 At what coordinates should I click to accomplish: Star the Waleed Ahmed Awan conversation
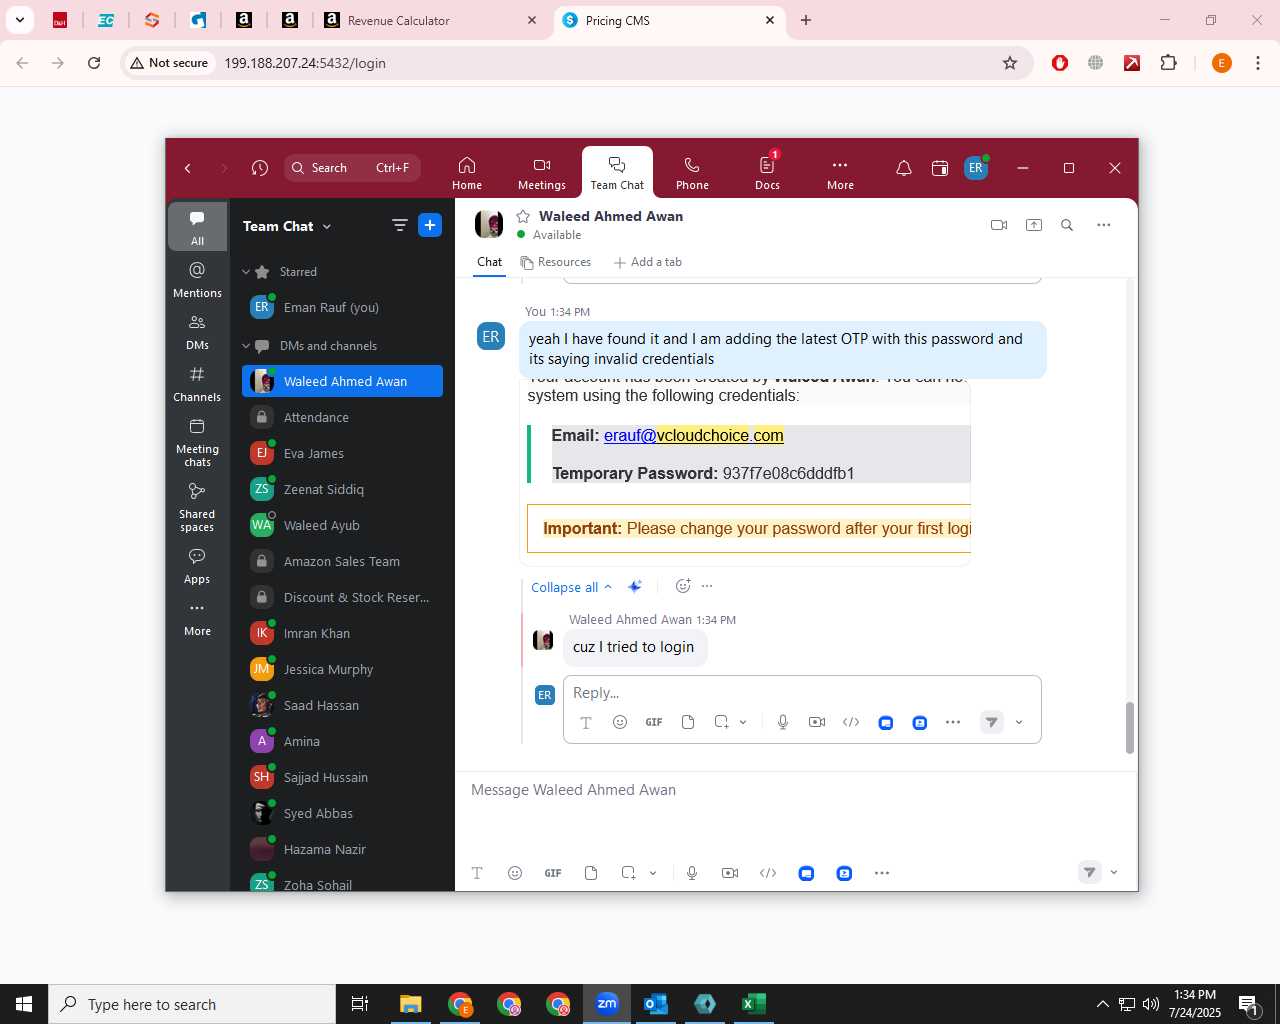523,216
